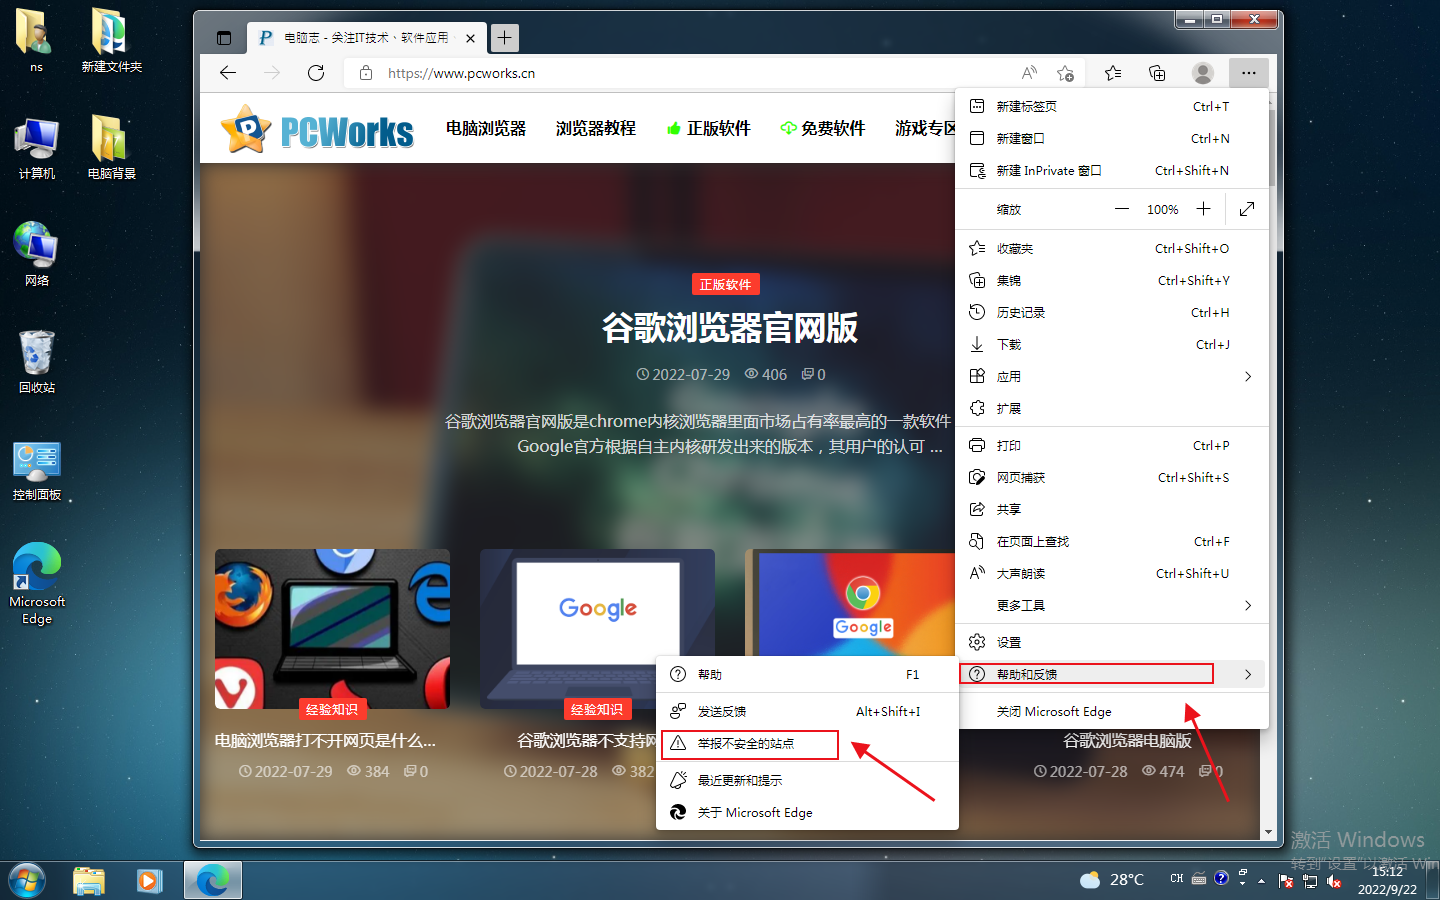Click the red 正版软件 tag on the banner
The image size is (1440, 900).
coord(725,284)
